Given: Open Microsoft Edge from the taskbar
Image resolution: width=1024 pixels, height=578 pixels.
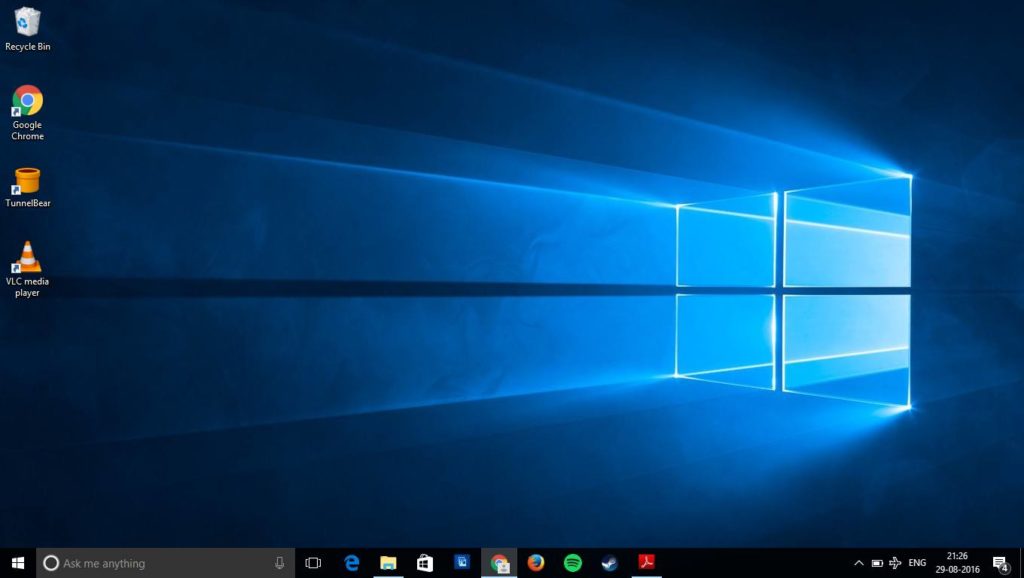Looking at the screenshot, I should pos(351,563).
